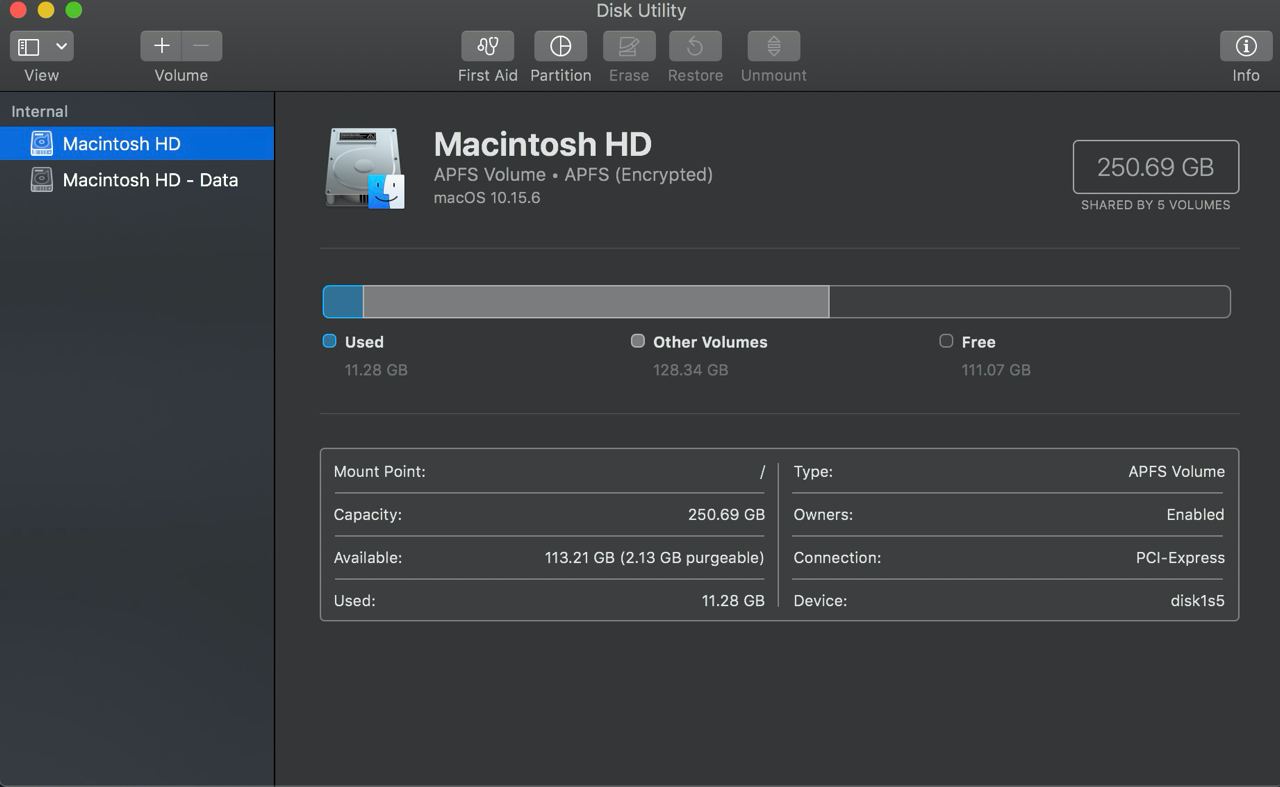Click the Mount Point label
Screen dimensions: 1280x787
[380, 472]
